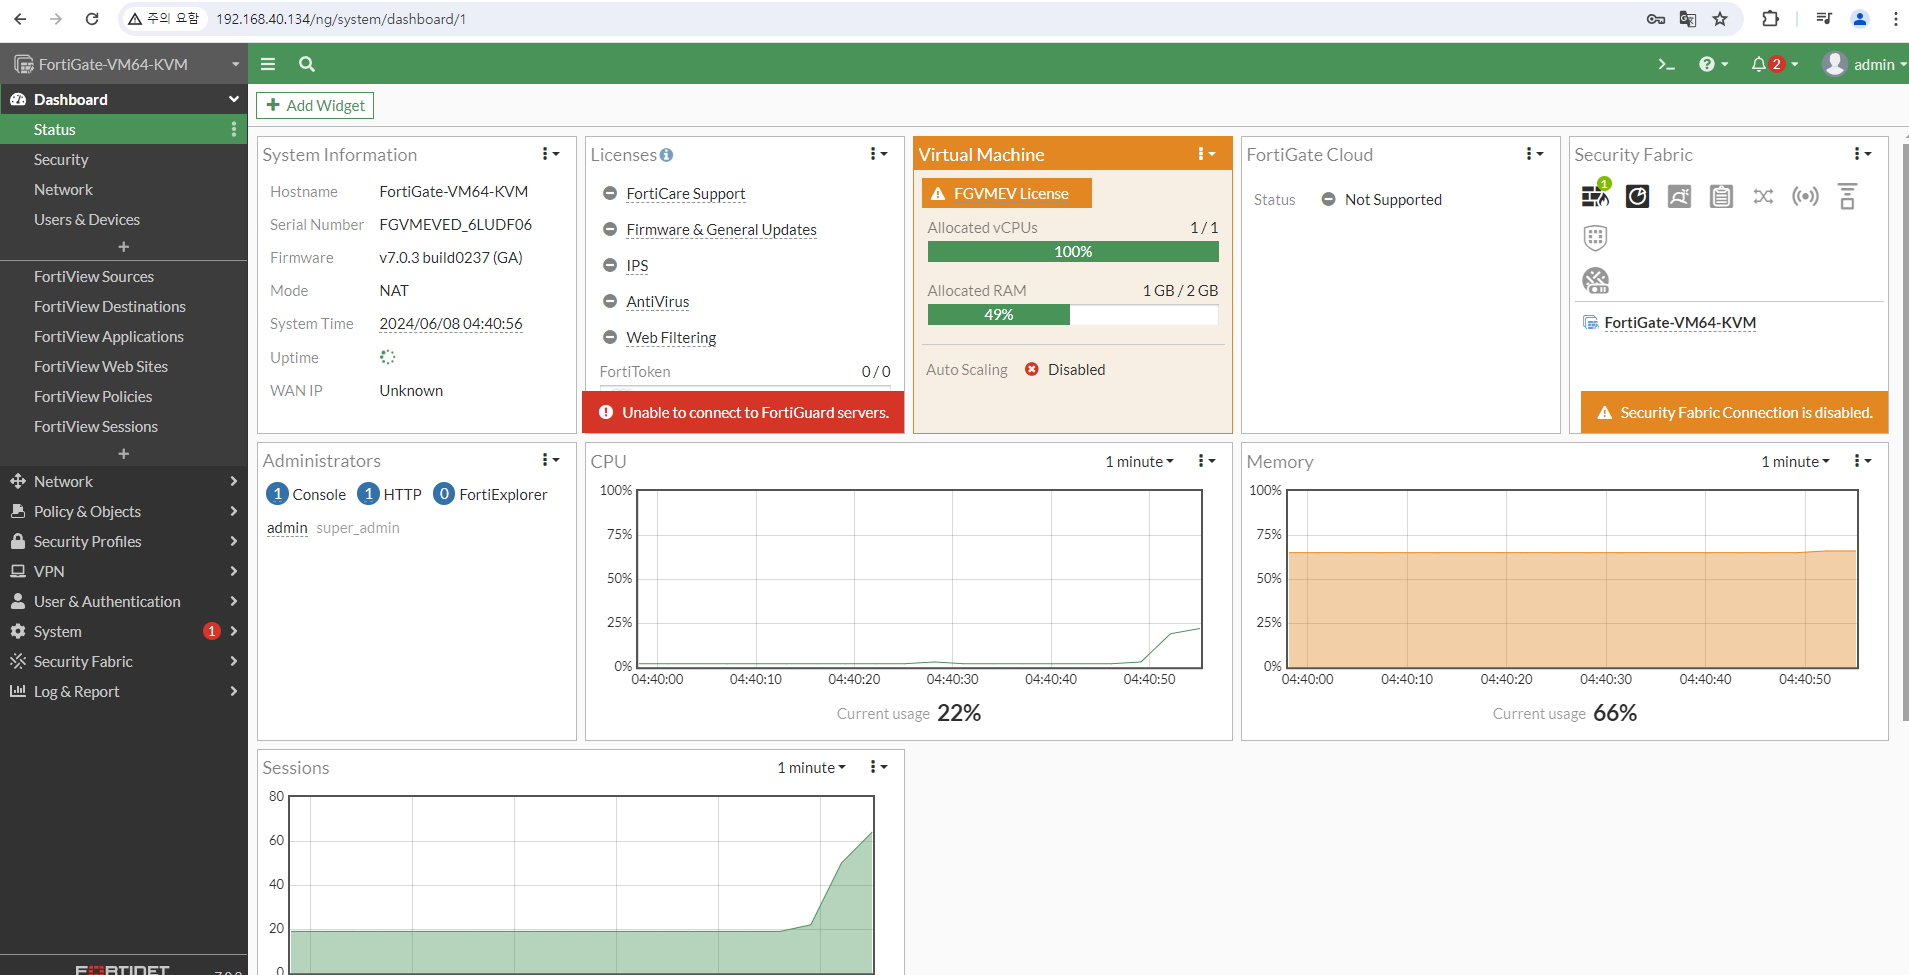Open the CLI console icon in the header
The height and width of the screenshot is (975, 1909).
click(1666, 64)
